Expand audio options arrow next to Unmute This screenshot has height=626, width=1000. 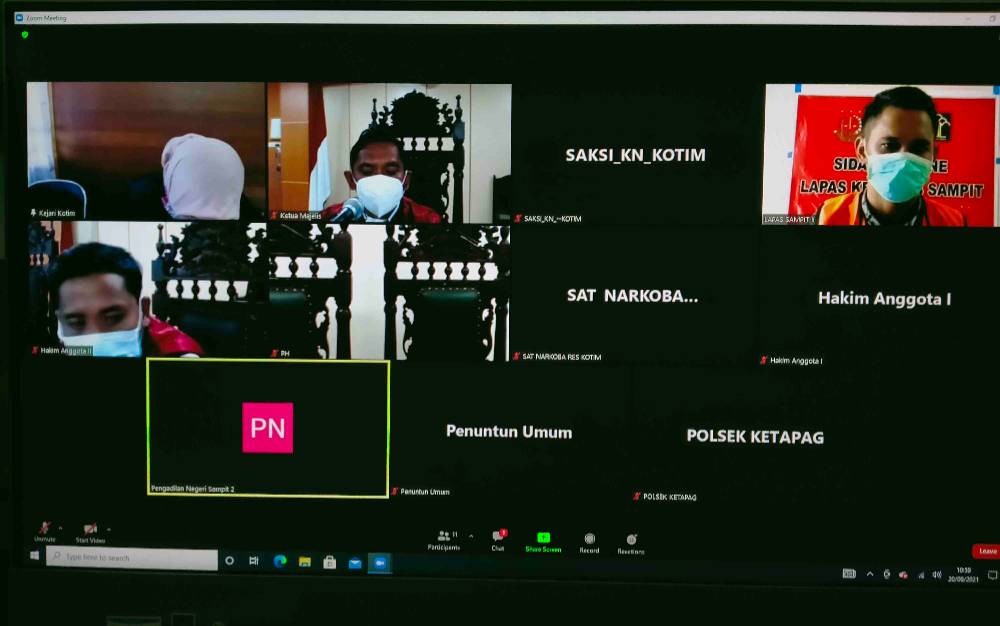pyautogui.click(x=61, y=528)
